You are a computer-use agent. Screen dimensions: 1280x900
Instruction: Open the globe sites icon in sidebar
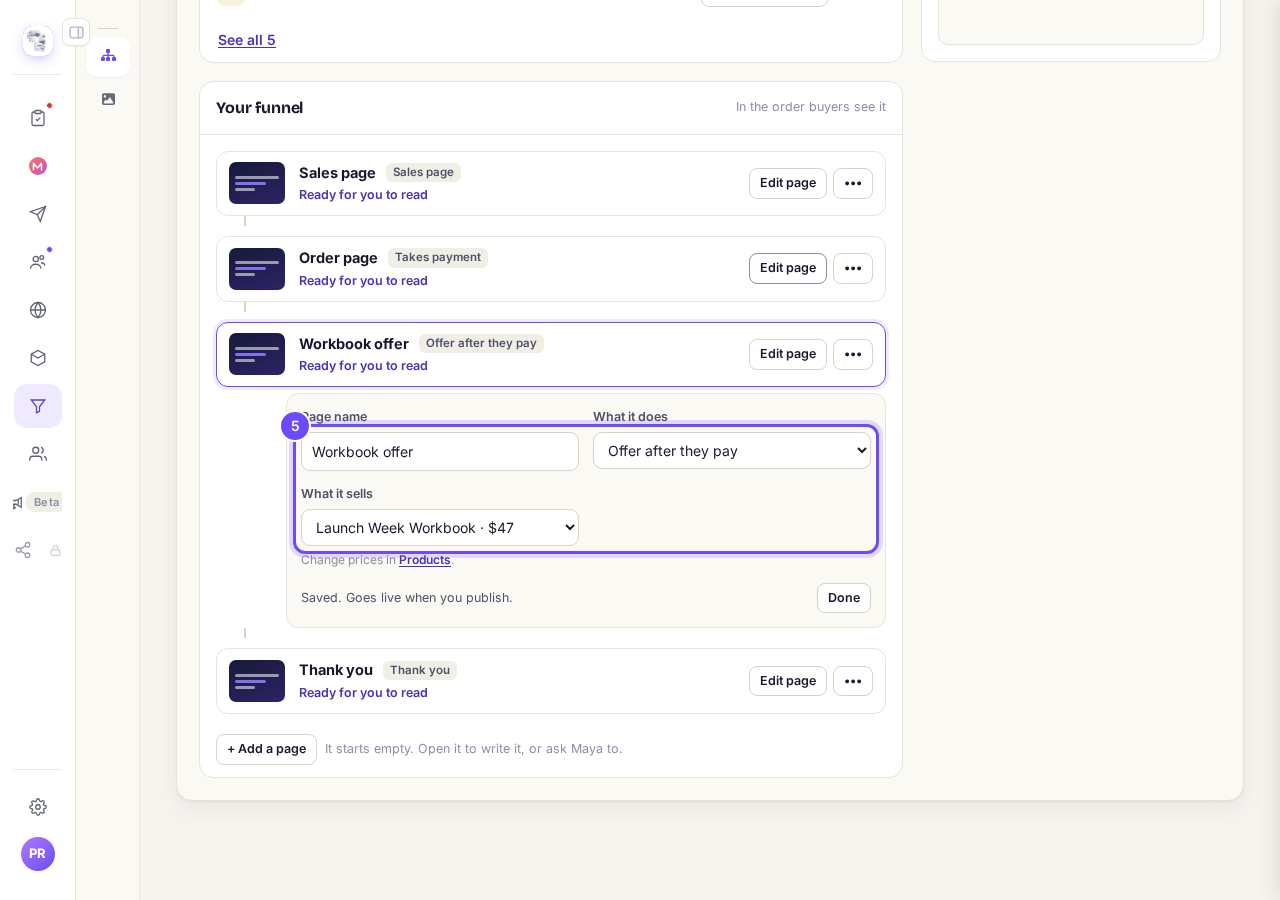click(x=38, y=310)
